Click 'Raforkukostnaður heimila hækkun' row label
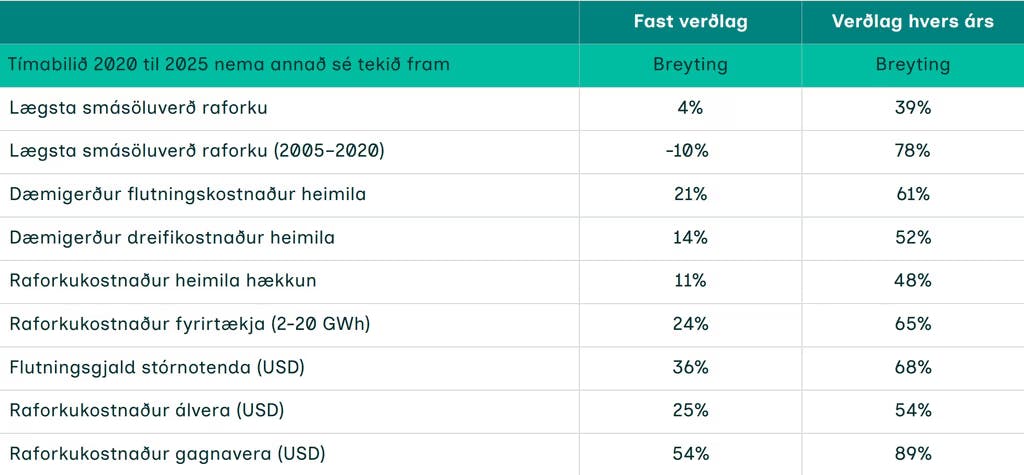Screen dimensions: 1024x475 tap(163, 281)
